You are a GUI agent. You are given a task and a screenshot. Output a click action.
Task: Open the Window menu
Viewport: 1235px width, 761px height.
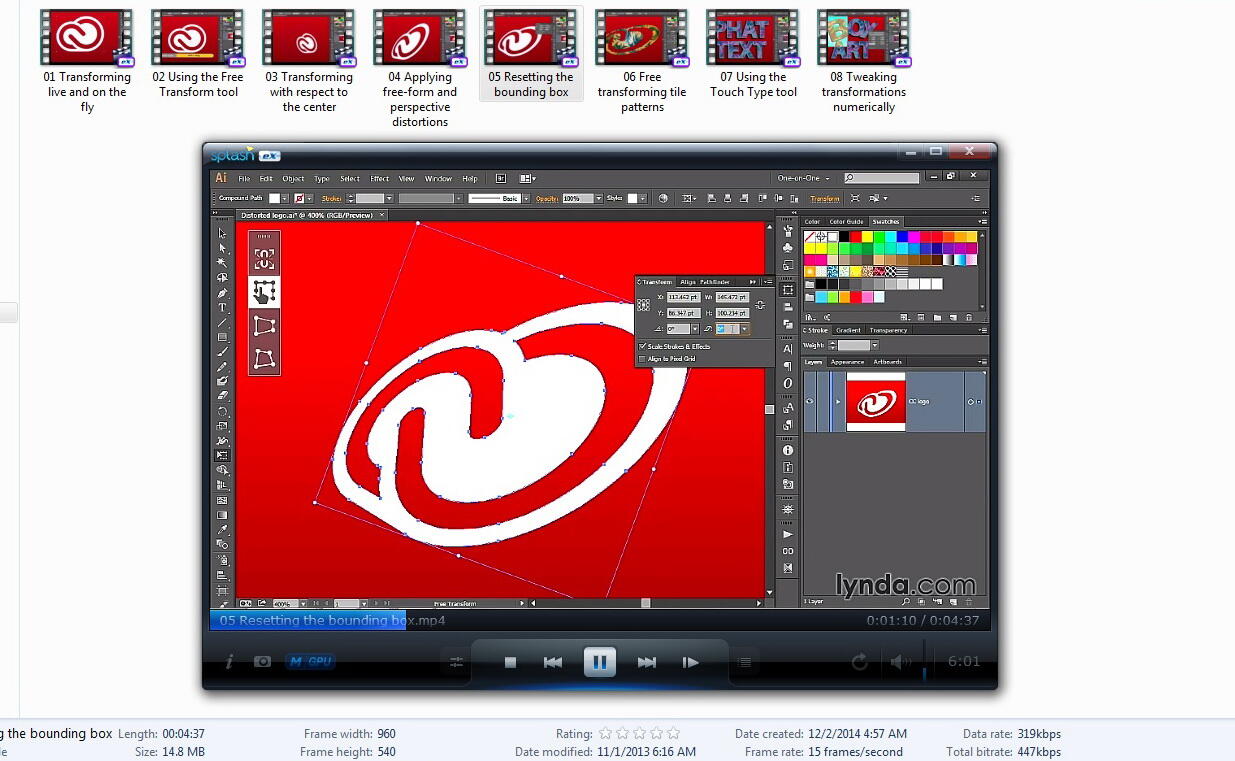(x=438, y=178)
